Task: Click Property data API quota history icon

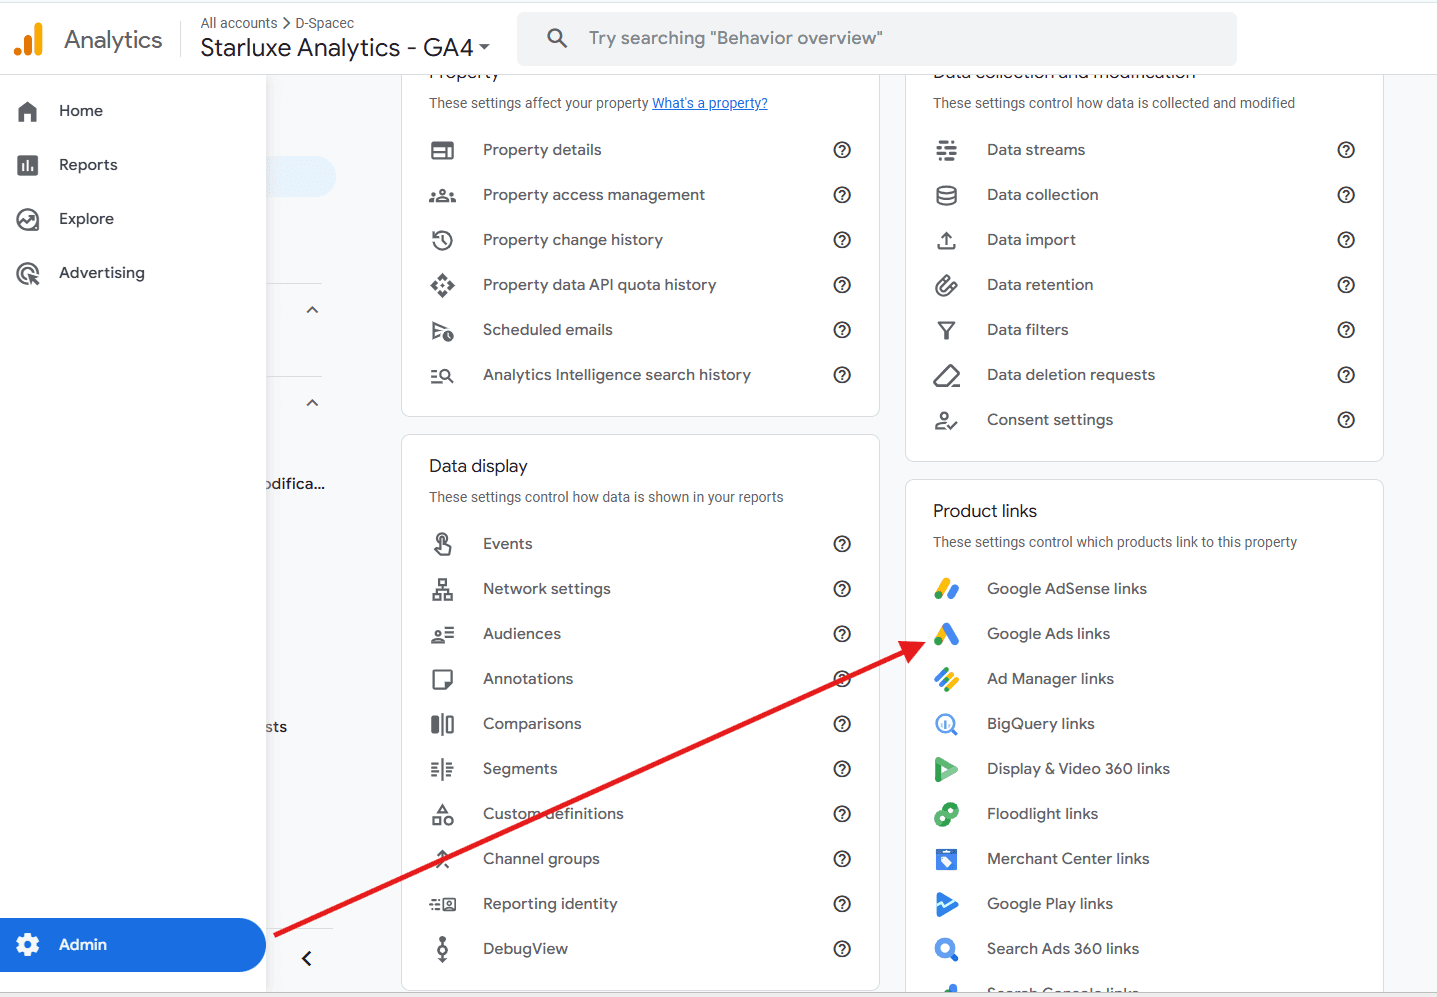Action: point(442,285)
